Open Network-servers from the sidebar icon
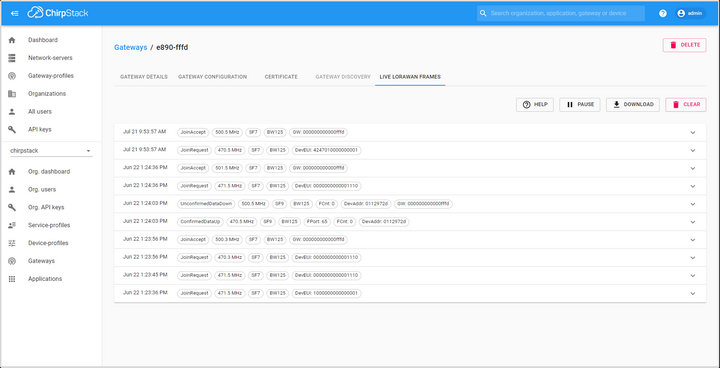Image resolution: width=720 pixels, height=368 pixels. pyautogui.click(x=12, y=58)
